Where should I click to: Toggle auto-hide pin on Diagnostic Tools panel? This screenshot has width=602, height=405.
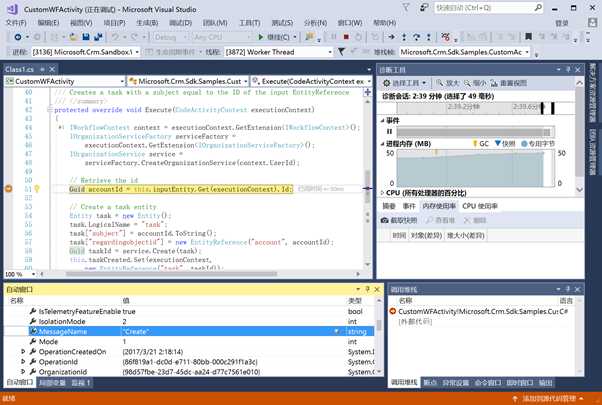pyautogui.click(x=568, y=69)
